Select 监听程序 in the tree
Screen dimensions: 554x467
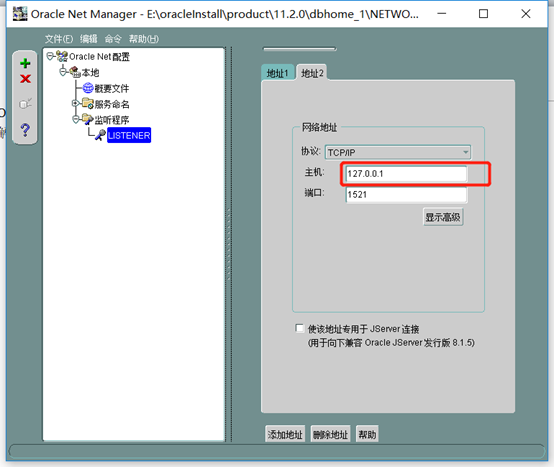click(x=112, y=120)
